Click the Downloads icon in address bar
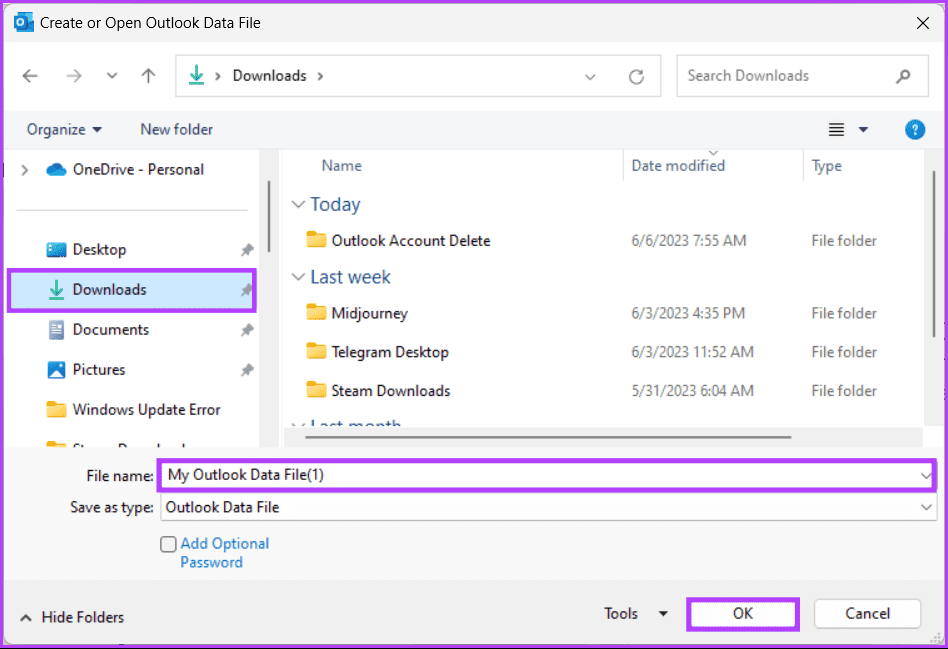Viewport: 948px width, 649px height. 196,76
